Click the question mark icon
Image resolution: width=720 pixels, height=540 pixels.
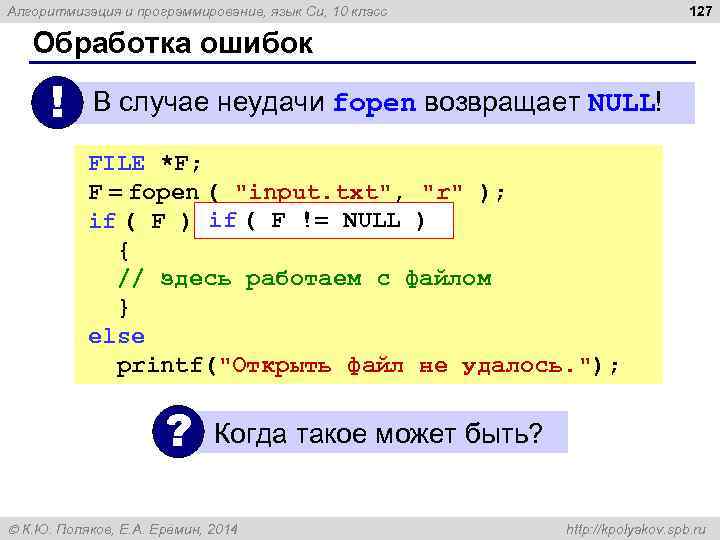point(178,431)
